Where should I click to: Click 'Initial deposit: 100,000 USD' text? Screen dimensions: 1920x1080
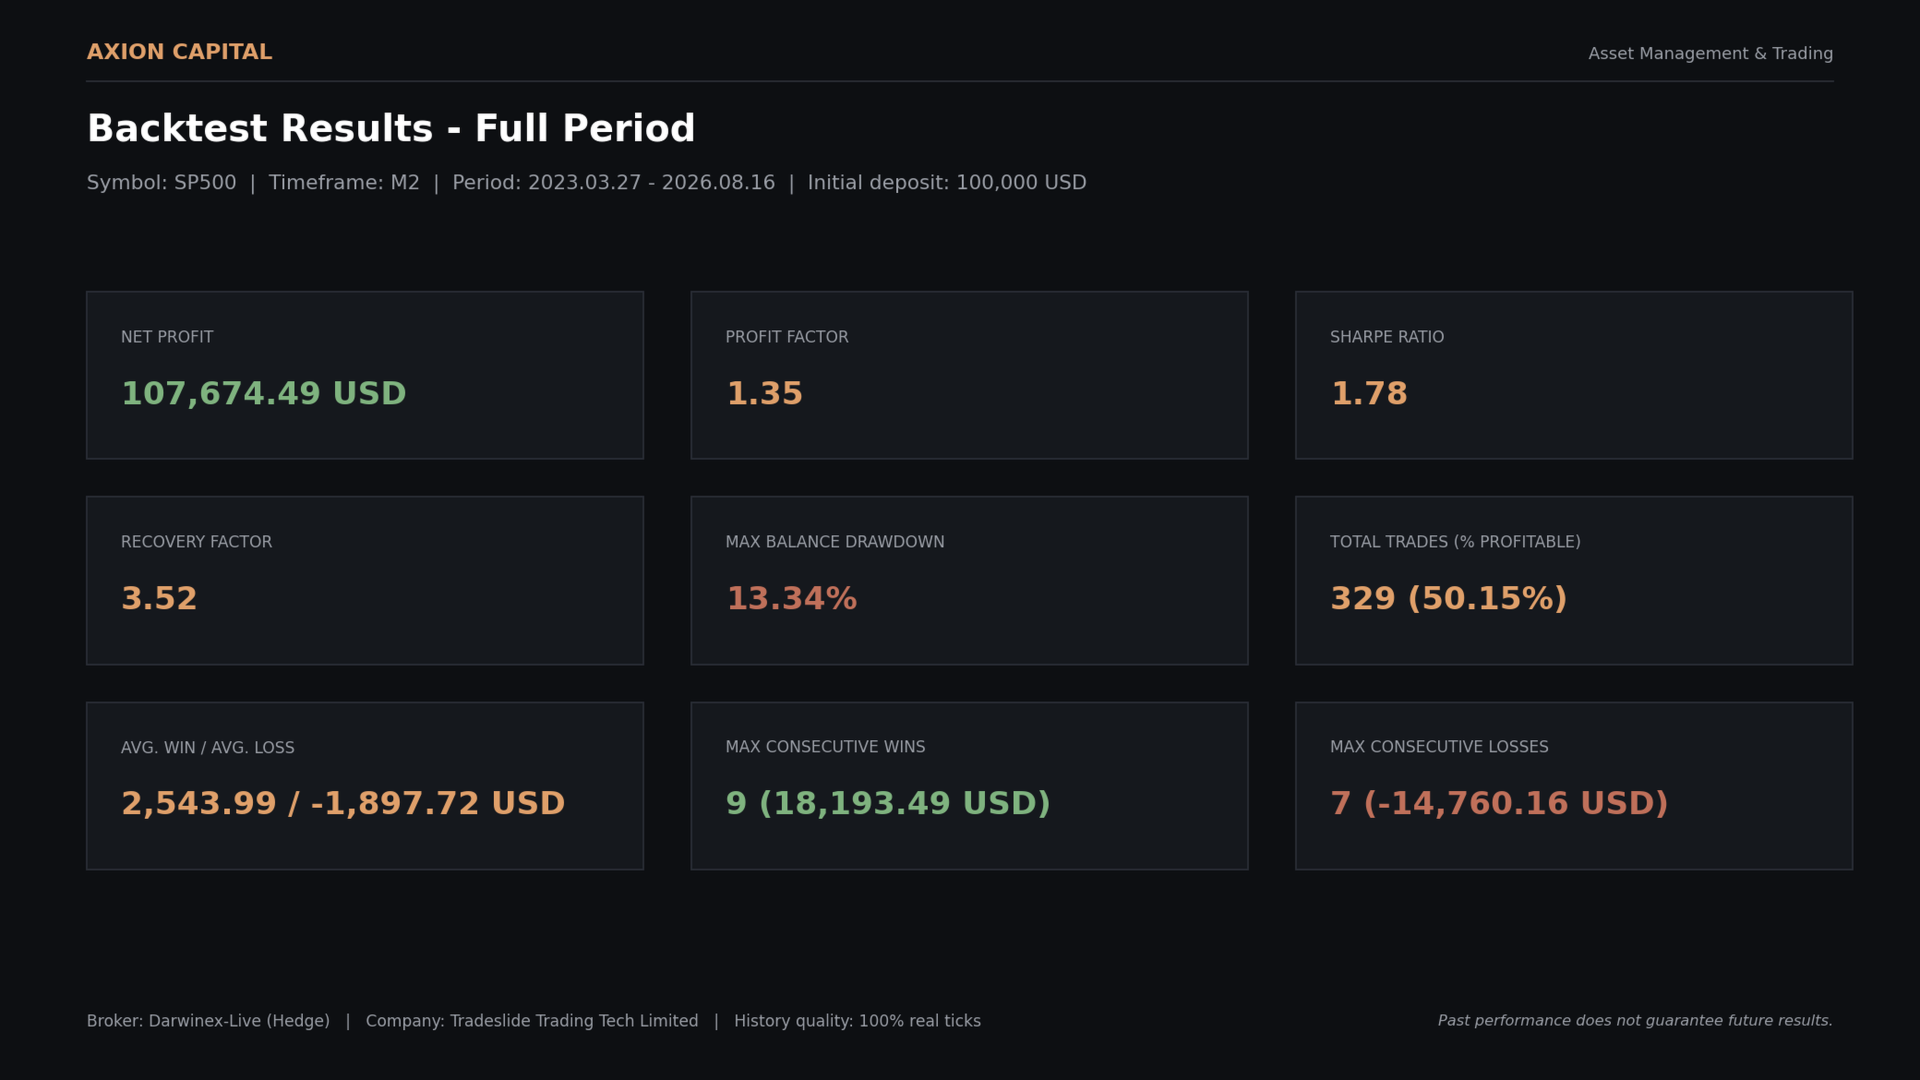[947, 183]
